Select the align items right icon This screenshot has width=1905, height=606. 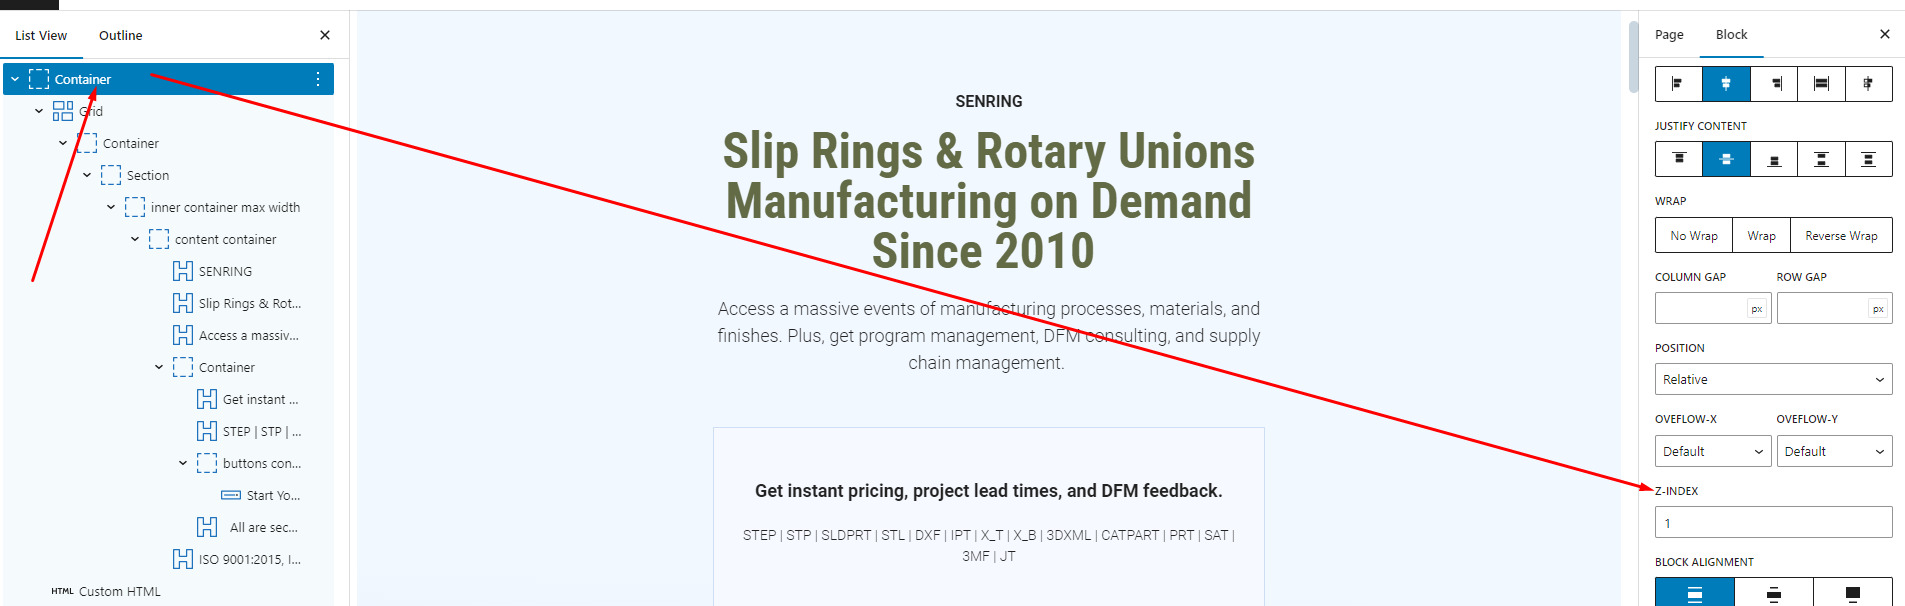pyautogui.click(x=1774, y=84)
